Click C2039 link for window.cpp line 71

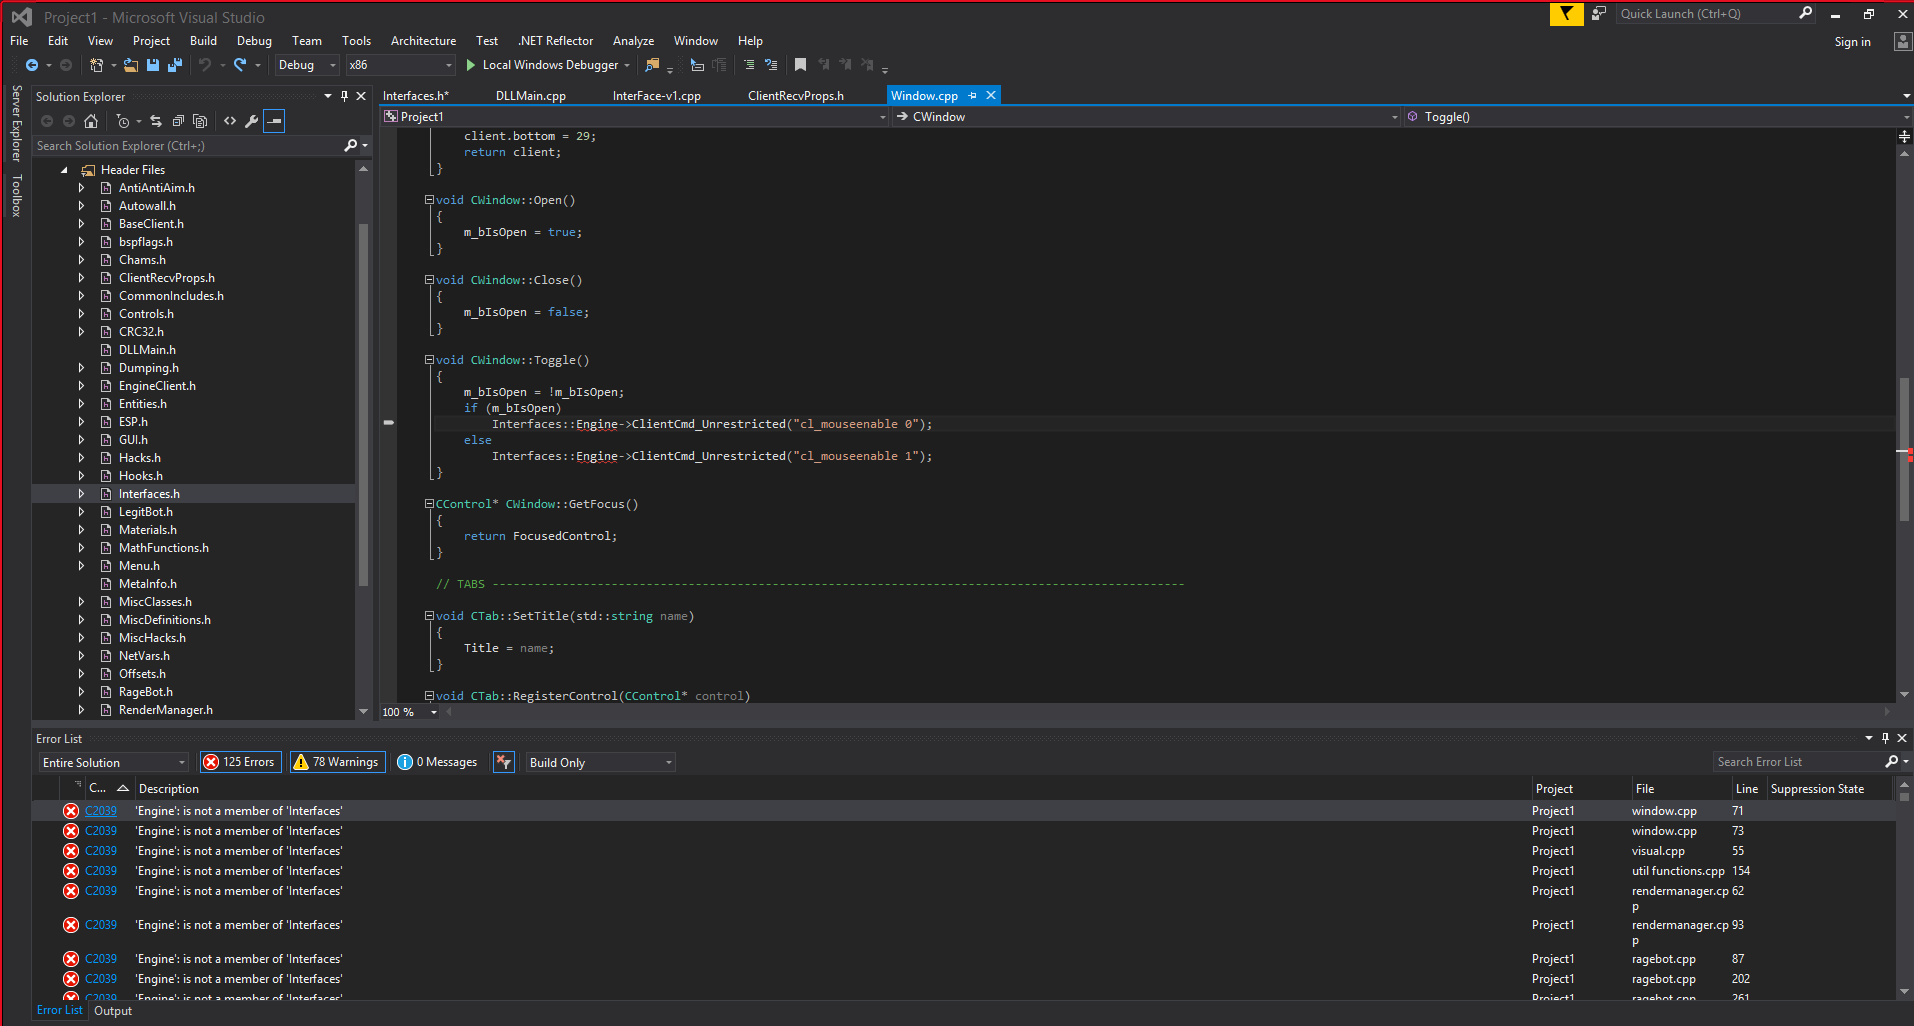point(101,811)
